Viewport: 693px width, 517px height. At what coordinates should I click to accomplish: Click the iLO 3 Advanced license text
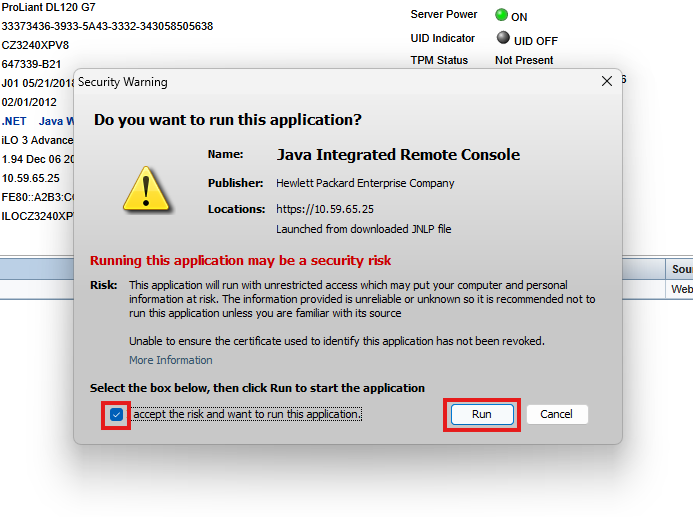coord(38,140)
